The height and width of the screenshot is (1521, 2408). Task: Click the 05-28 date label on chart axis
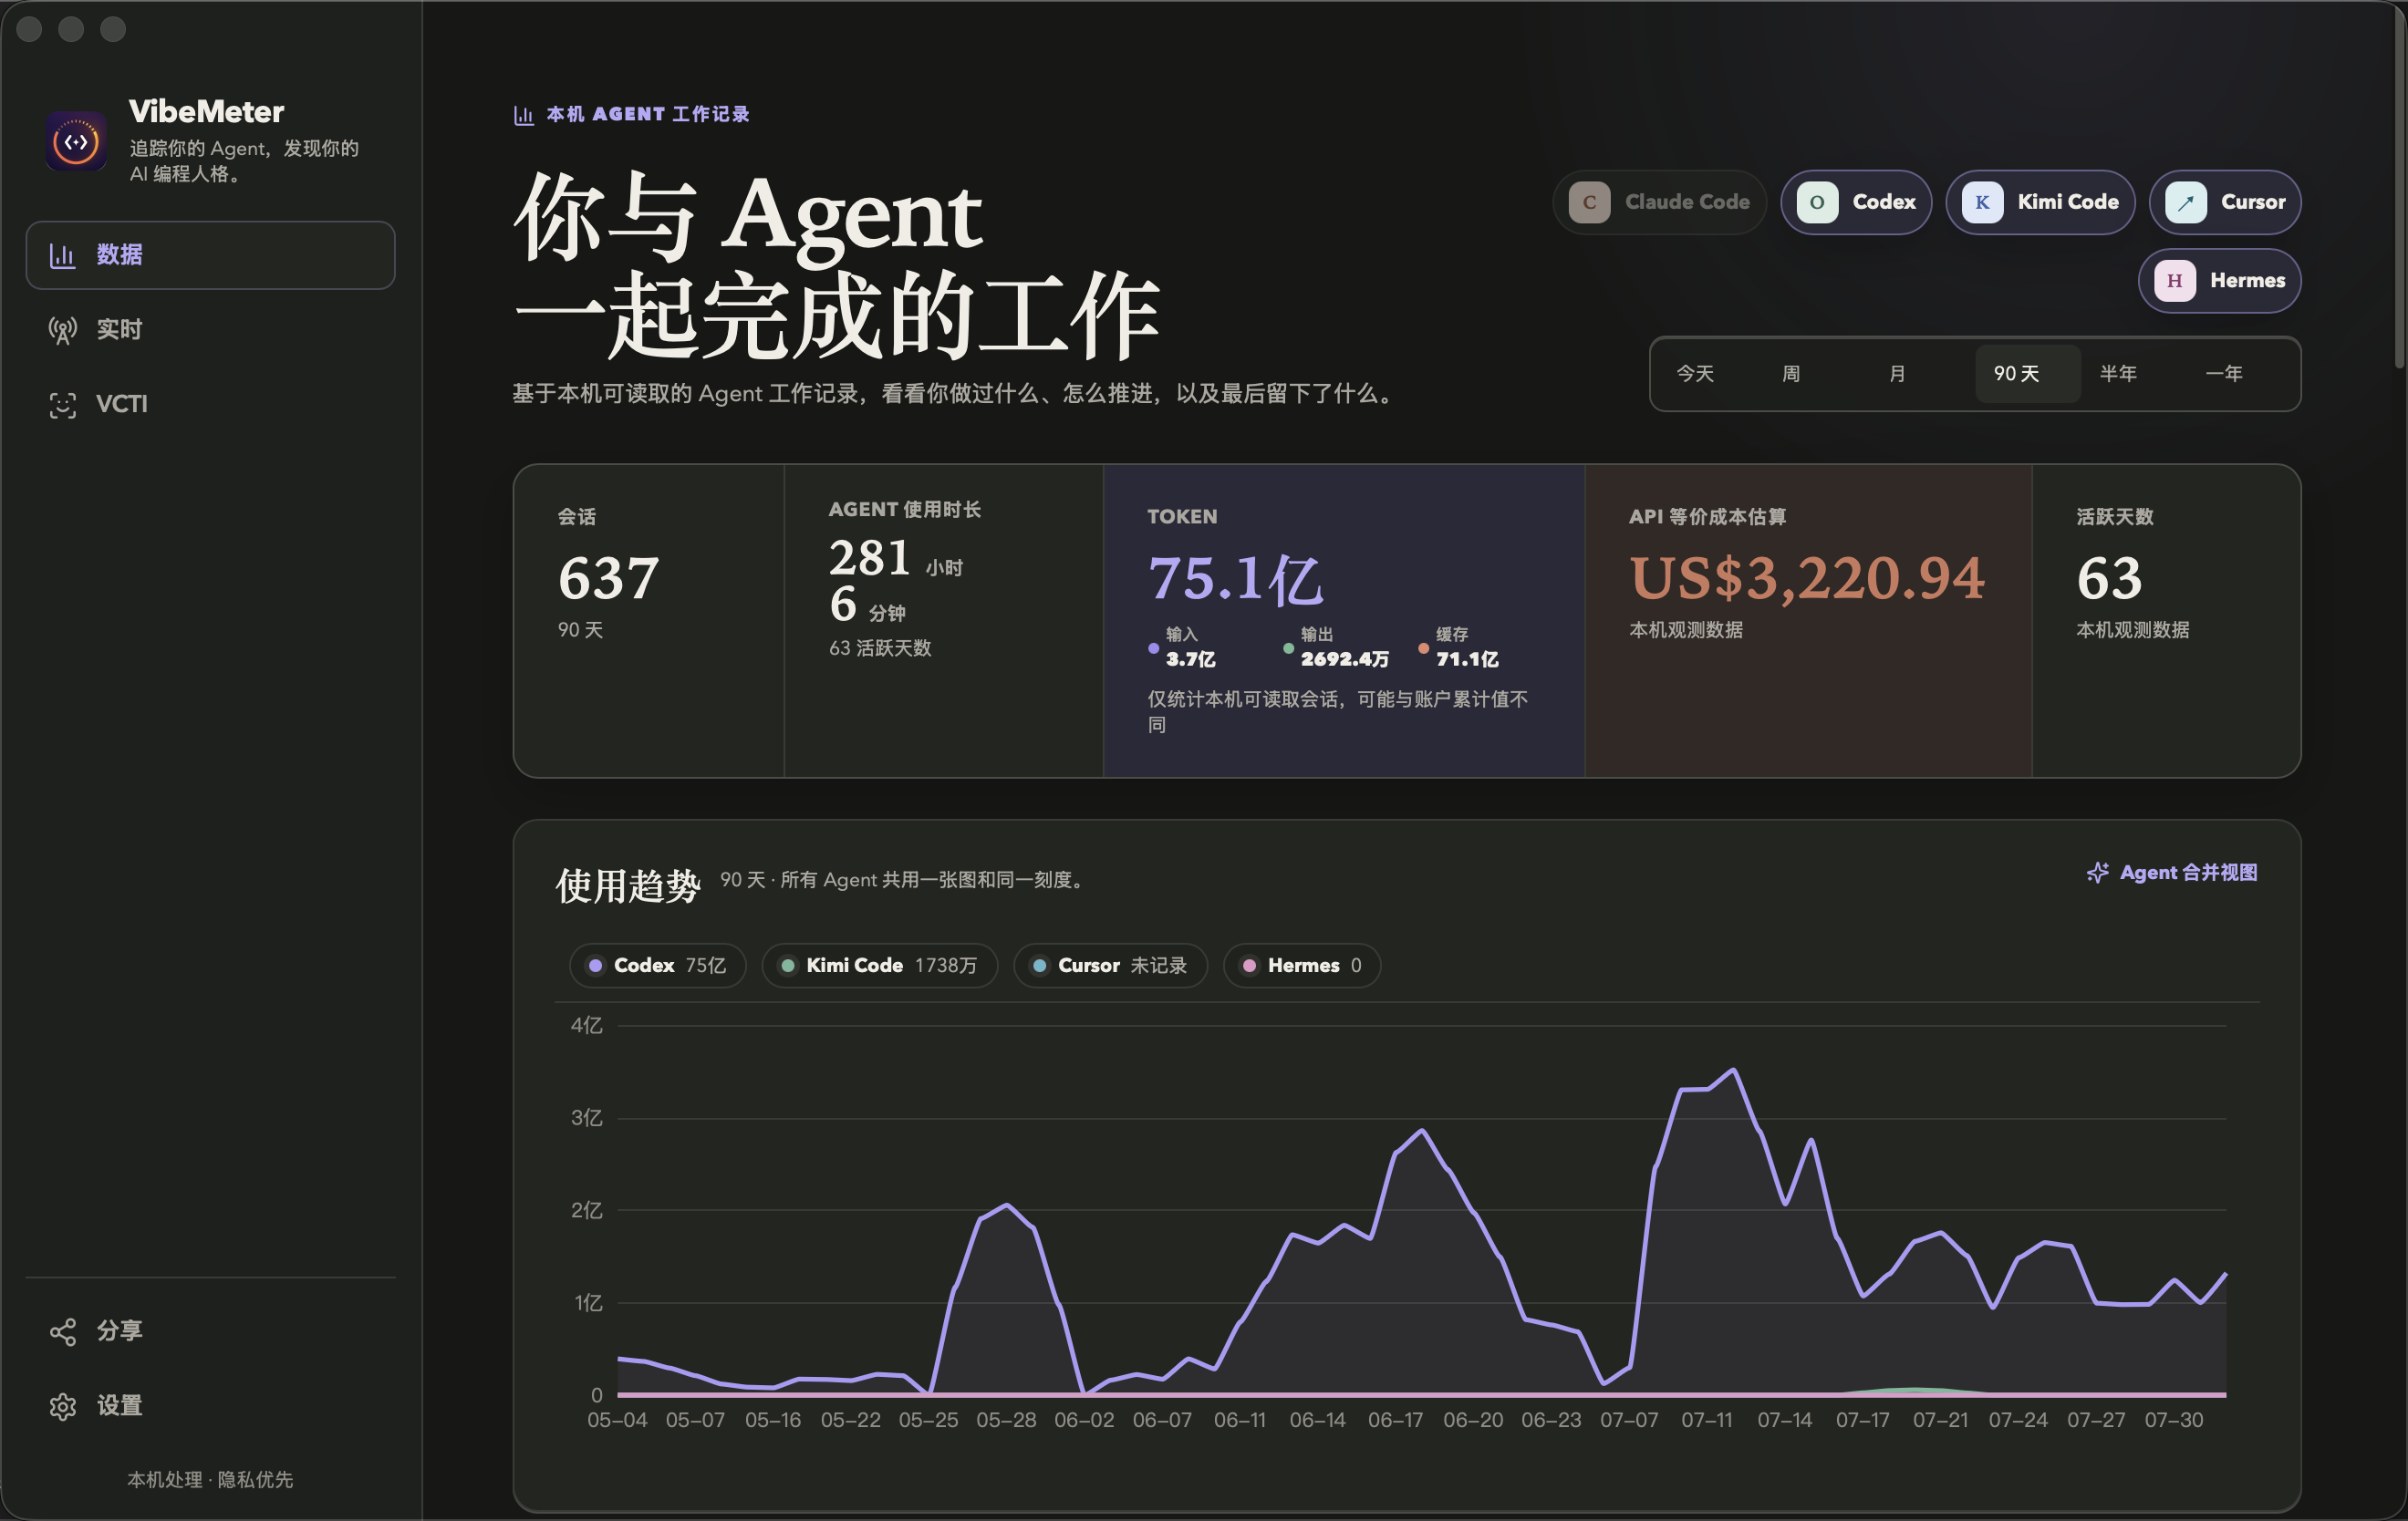pyautogui.click(x=1006, y=1421)
